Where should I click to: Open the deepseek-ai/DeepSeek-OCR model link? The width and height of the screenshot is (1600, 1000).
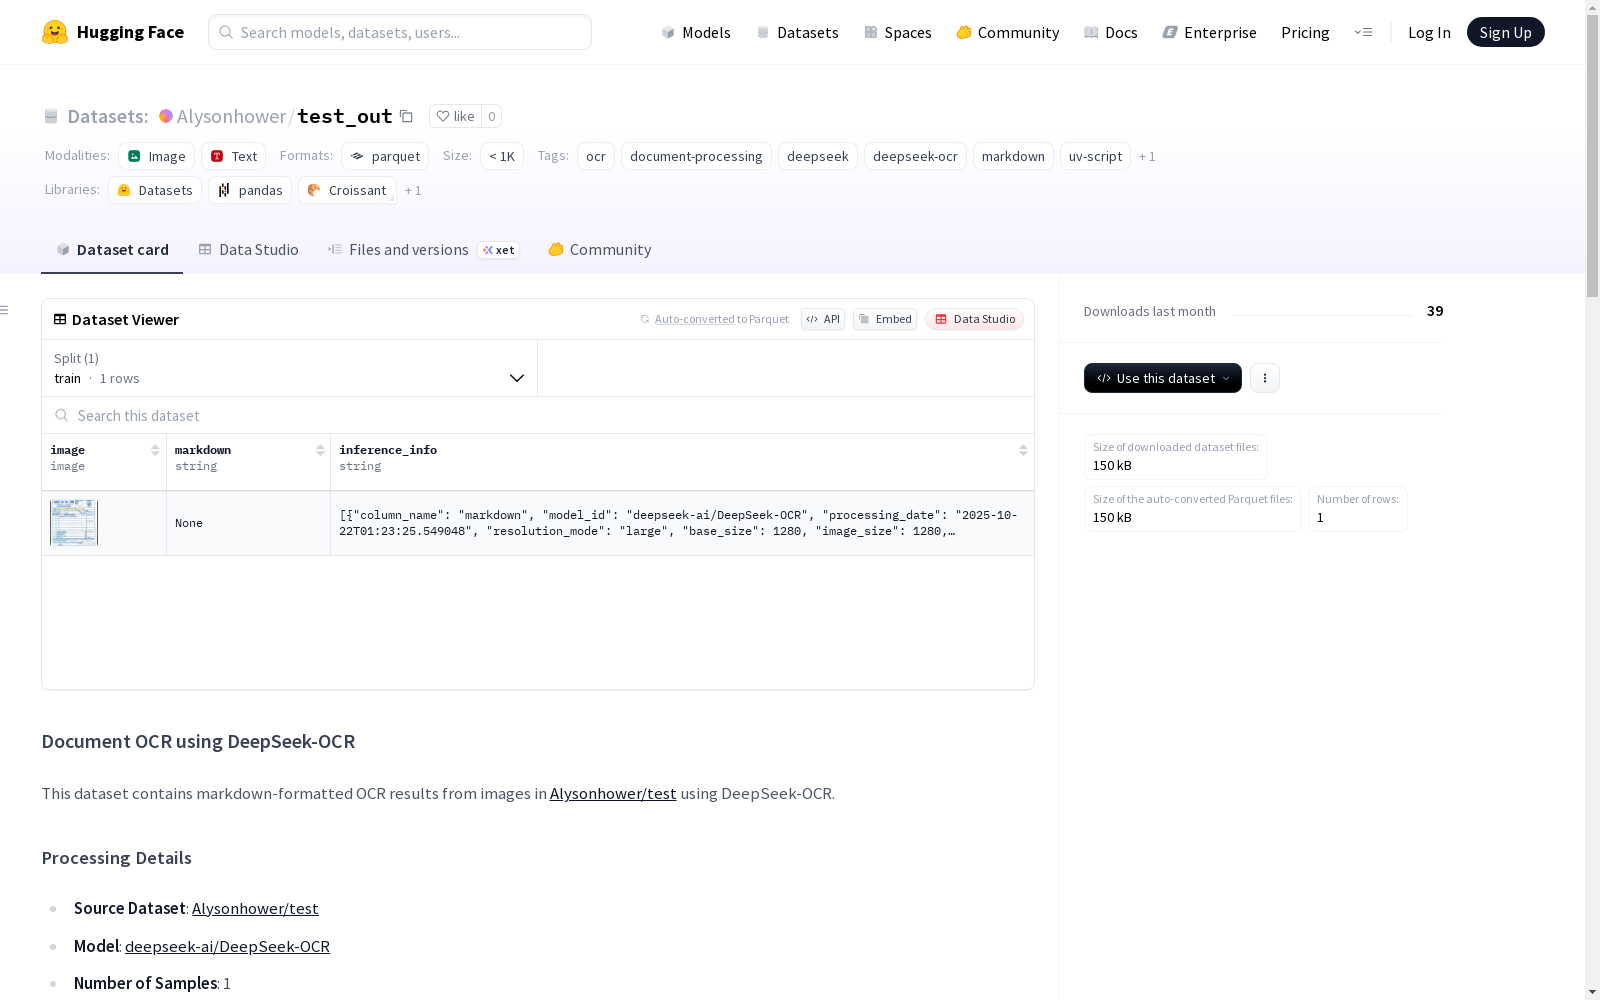coord(227,946)
